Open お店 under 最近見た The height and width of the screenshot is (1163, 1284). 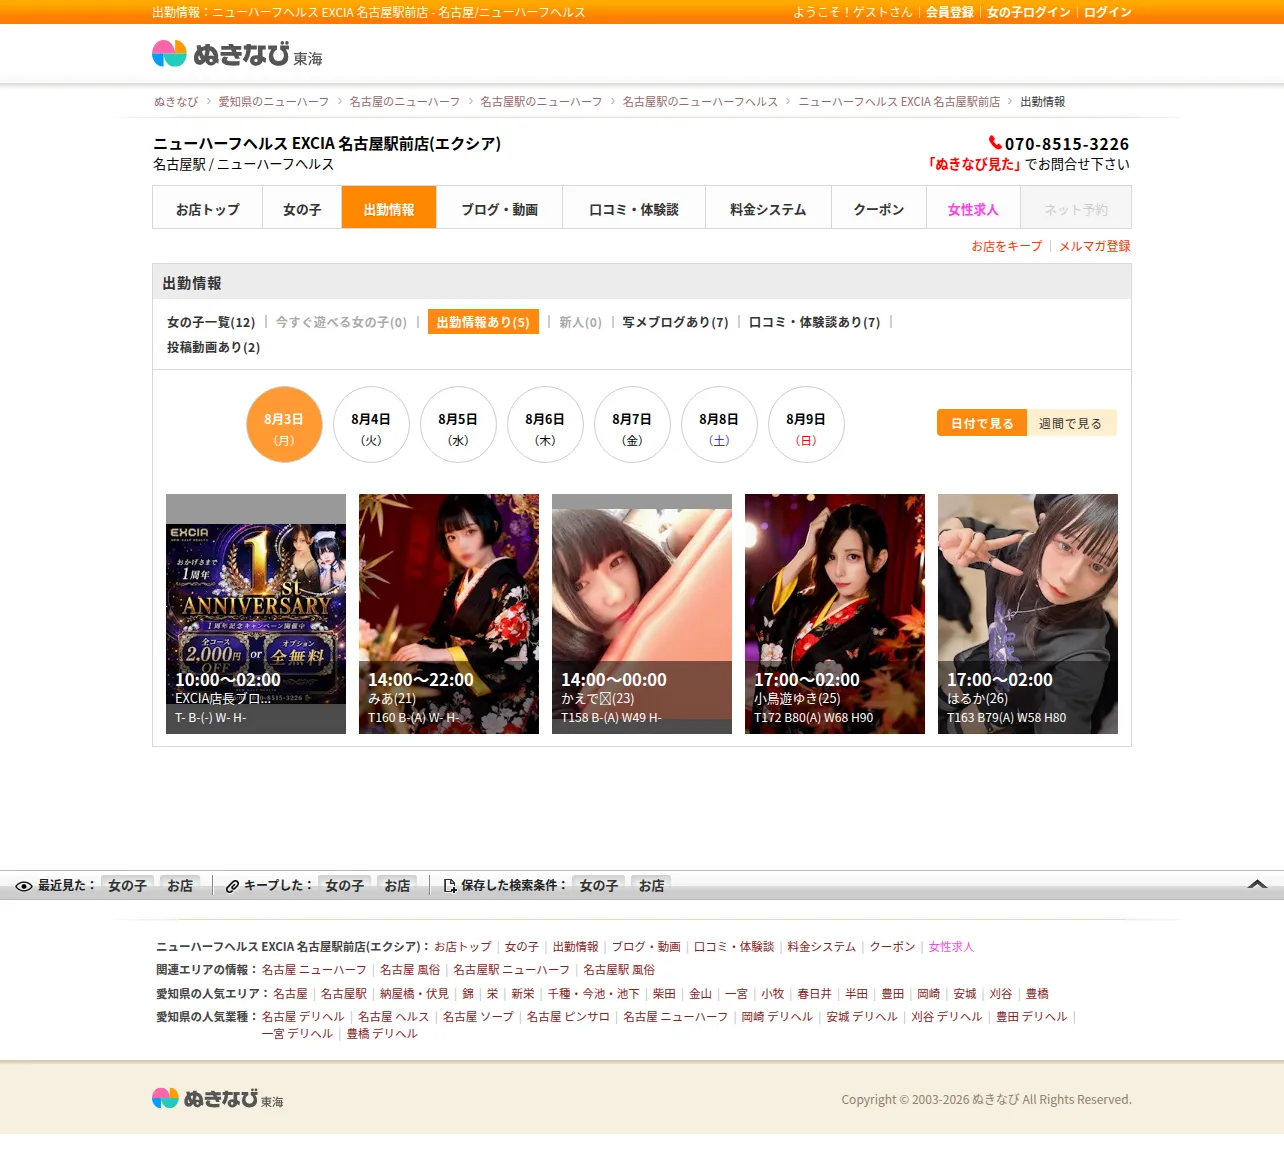pyautogui.click(x=180, y=886)
